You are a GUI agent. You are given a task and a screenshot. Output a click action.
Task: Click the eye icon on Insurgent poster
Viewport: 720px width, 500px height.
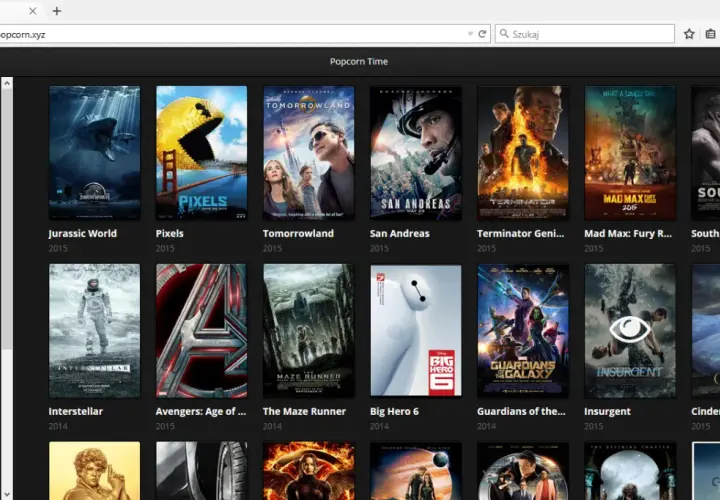[630, 329]
